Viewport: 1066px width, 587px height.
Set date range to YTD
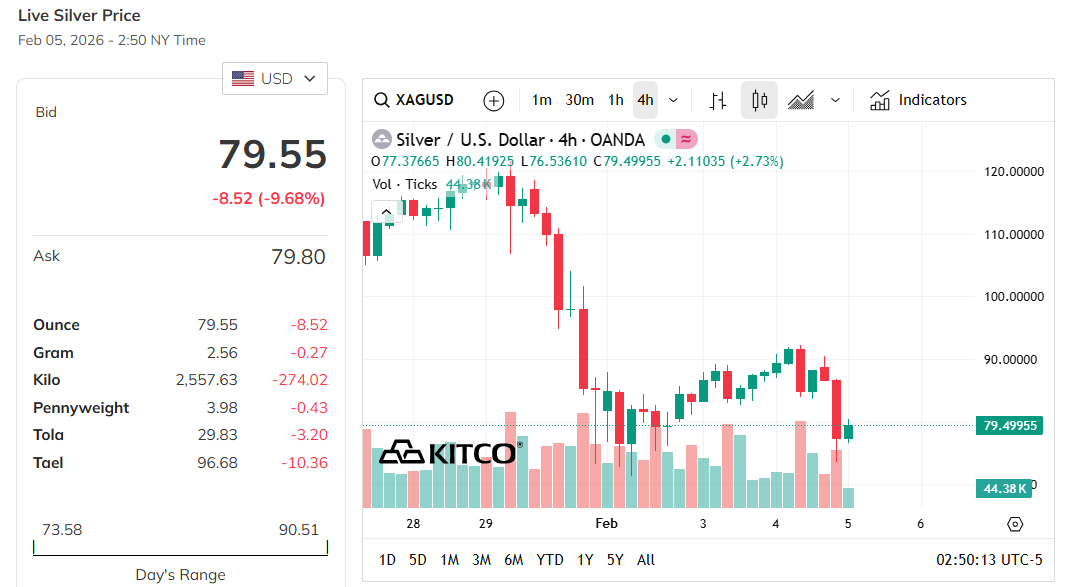click(550, 560)
